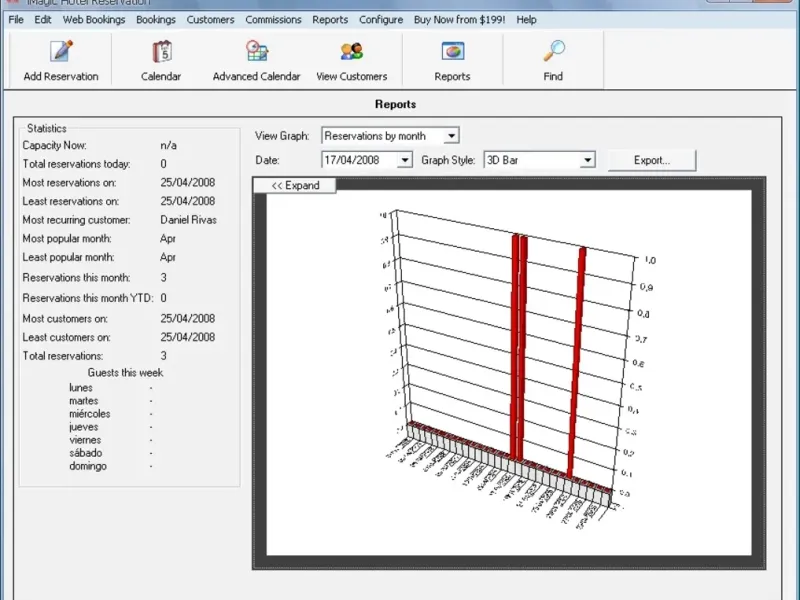
Task: Click the View Graph: label
Action: tap(282, 136)
